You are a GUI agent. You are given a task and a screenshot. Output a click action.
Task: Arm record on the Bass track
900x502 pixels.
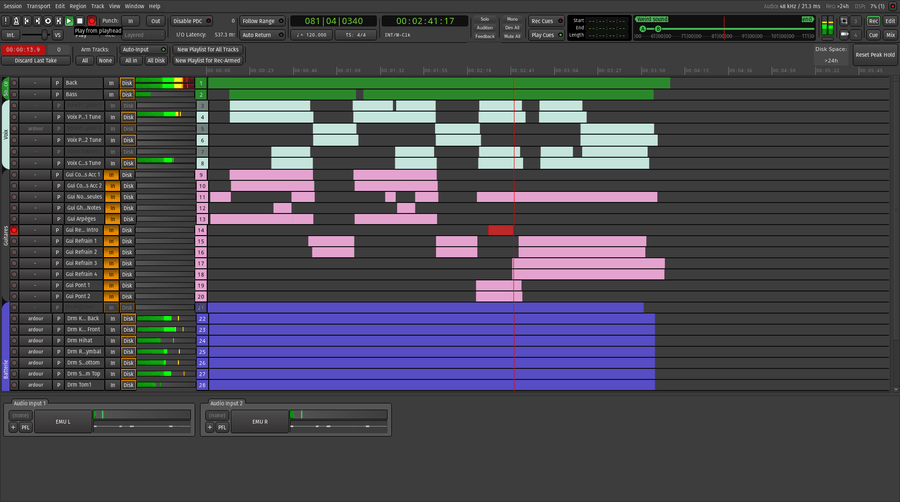pos(14,95)
